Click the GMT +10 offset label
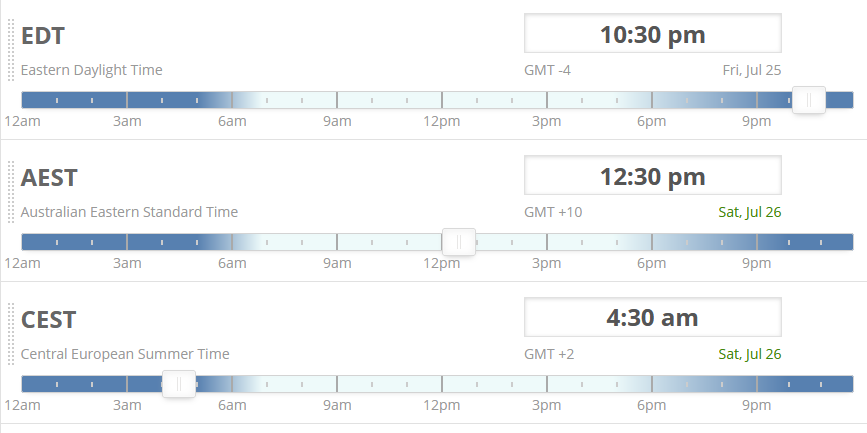867x433 pixels. point(553,212)
